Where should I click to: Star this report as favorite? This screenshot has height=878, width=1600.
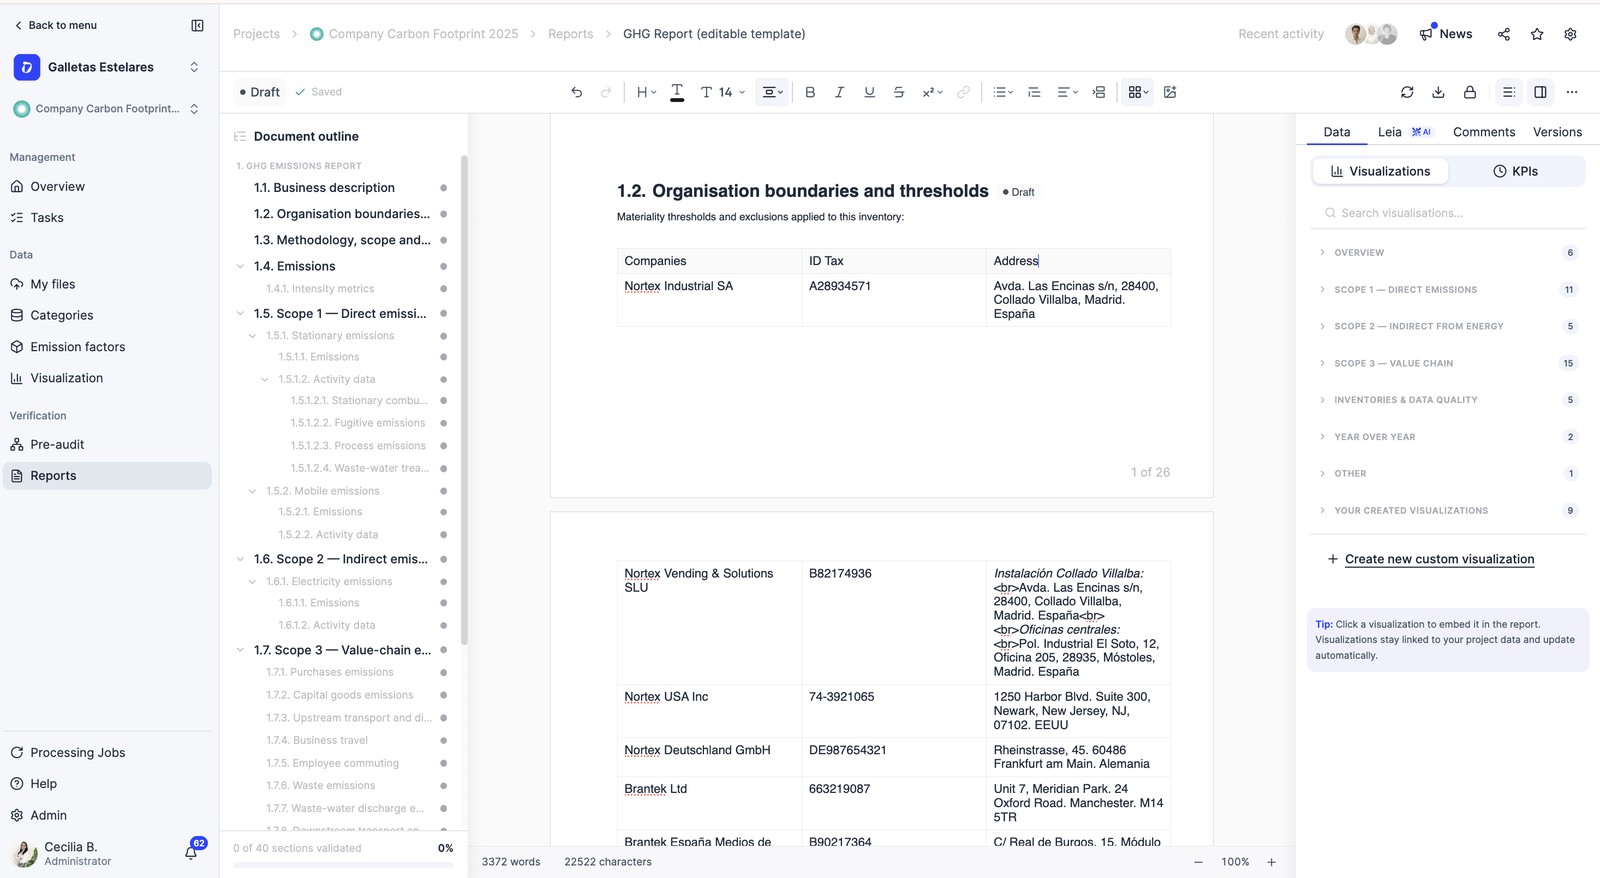click(1537, 34)
